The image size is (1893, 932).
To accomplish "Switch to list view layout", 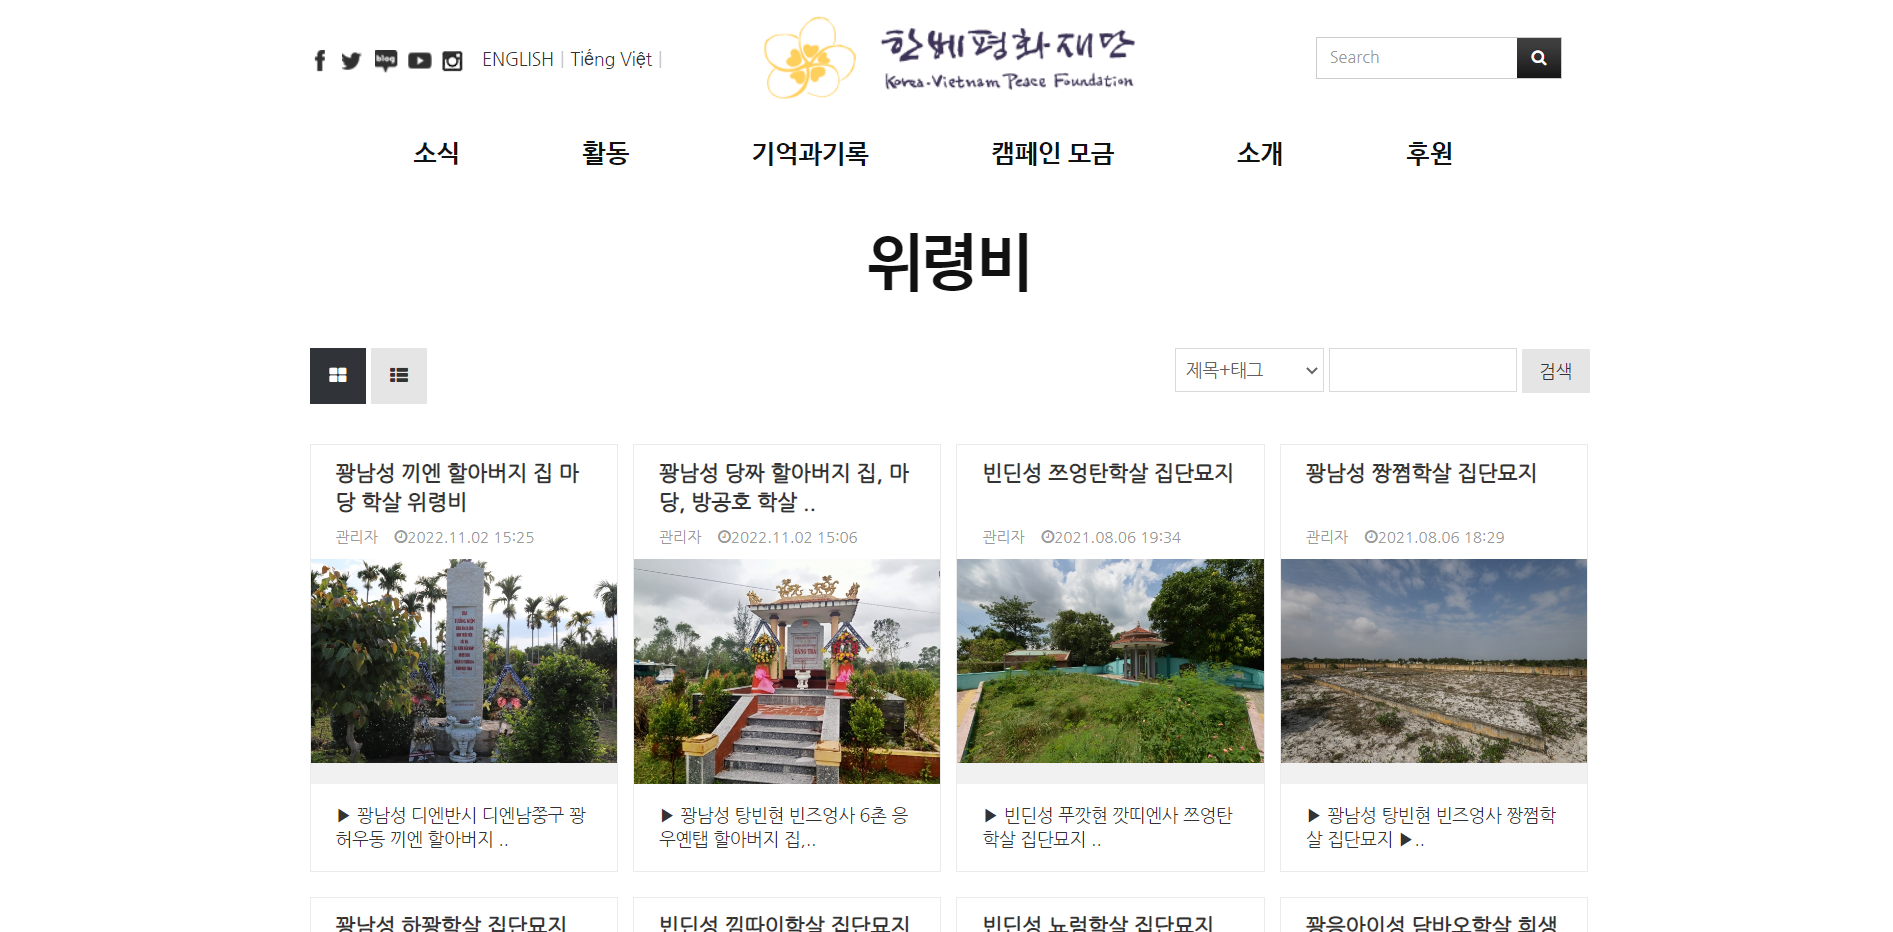I will pyautogui.click(x=399, y=376).
